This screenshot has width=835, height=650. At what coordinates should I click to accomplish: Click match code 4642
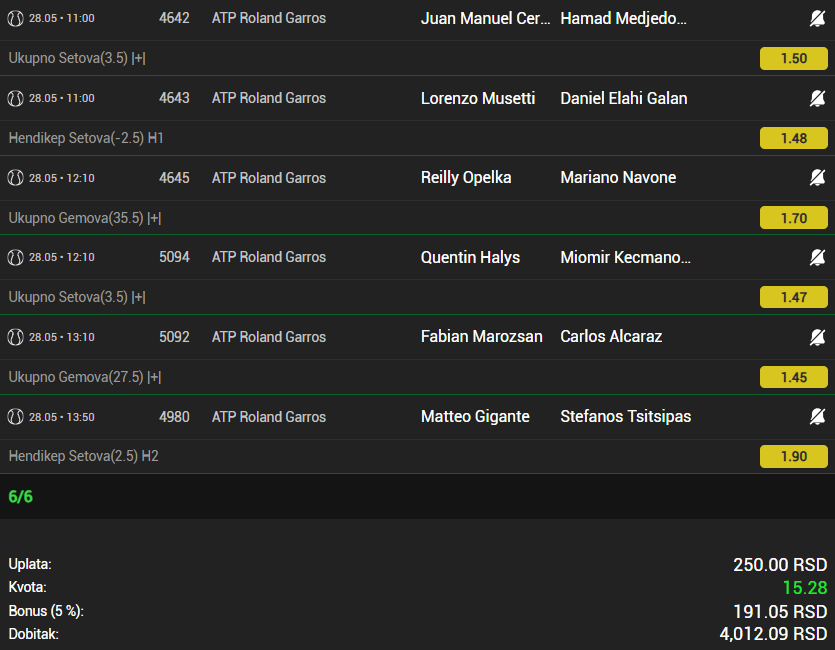click(174, 18)
